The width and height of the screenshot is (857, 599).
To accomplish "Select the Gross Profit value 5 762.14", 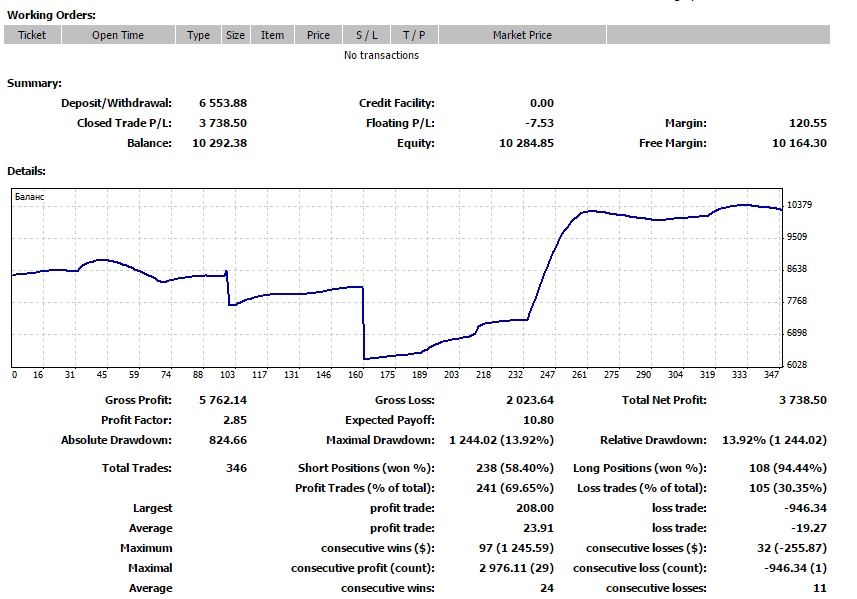I will tap(223, 400).
